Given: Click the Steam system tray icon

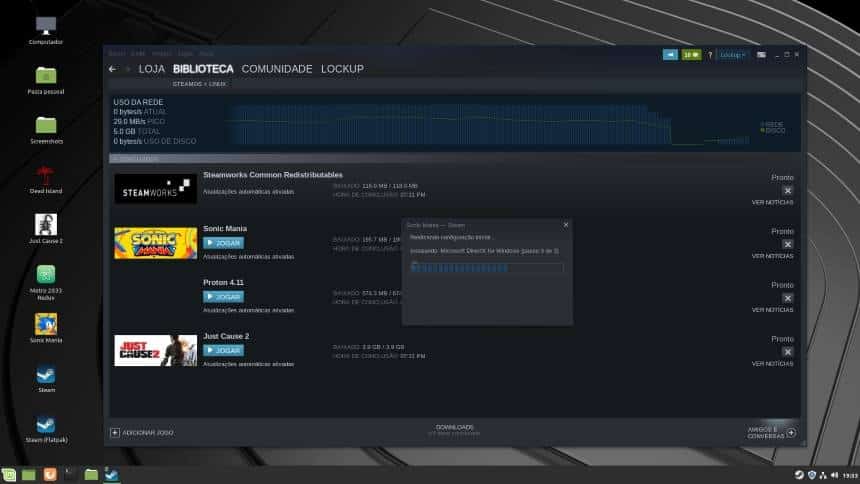Looking at the screenshot, I should pos(799,475).
